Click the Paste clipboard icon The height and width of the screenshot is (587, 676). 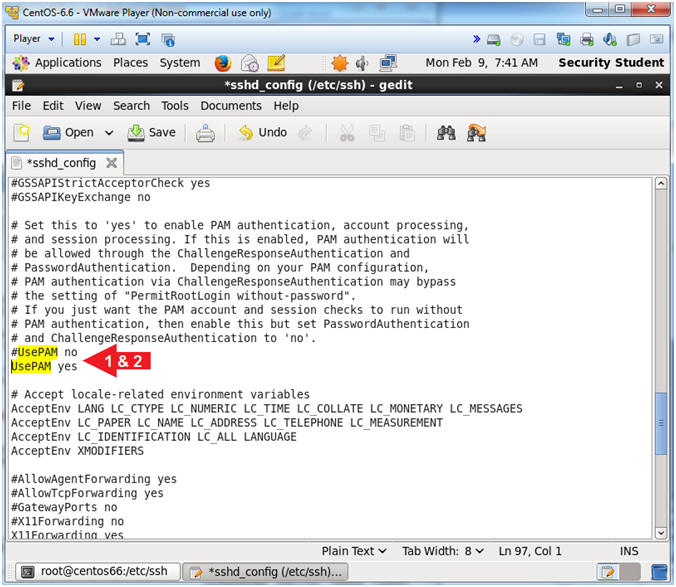(x=407, y=133)
